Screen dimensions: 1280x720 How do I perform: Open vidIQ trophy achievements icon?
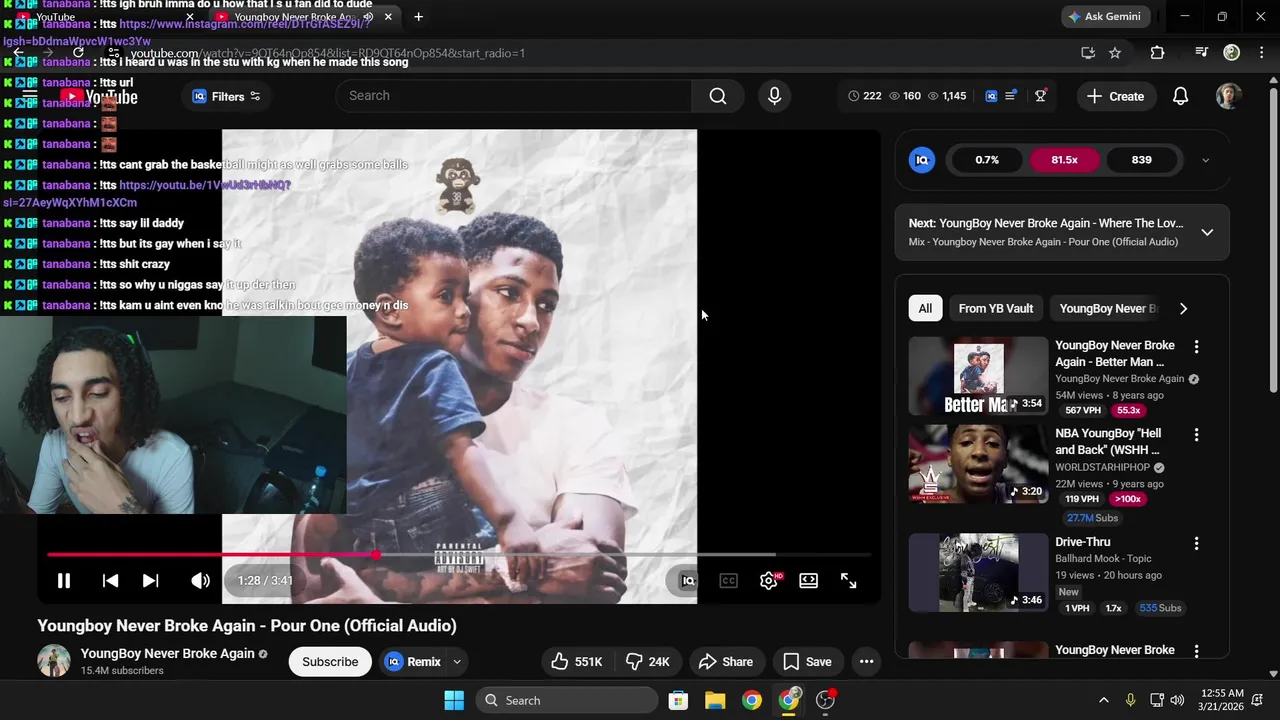tap(1041, 95)
